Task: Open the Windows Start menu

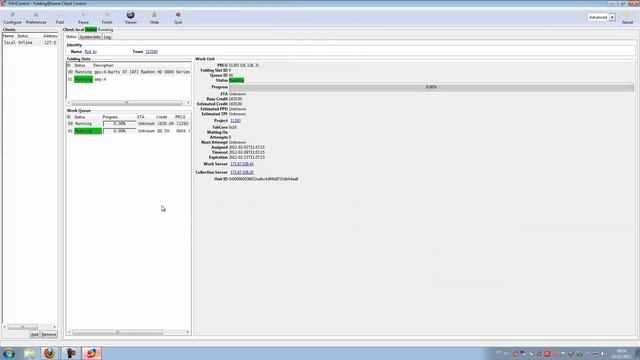Action: coord(9,353)
